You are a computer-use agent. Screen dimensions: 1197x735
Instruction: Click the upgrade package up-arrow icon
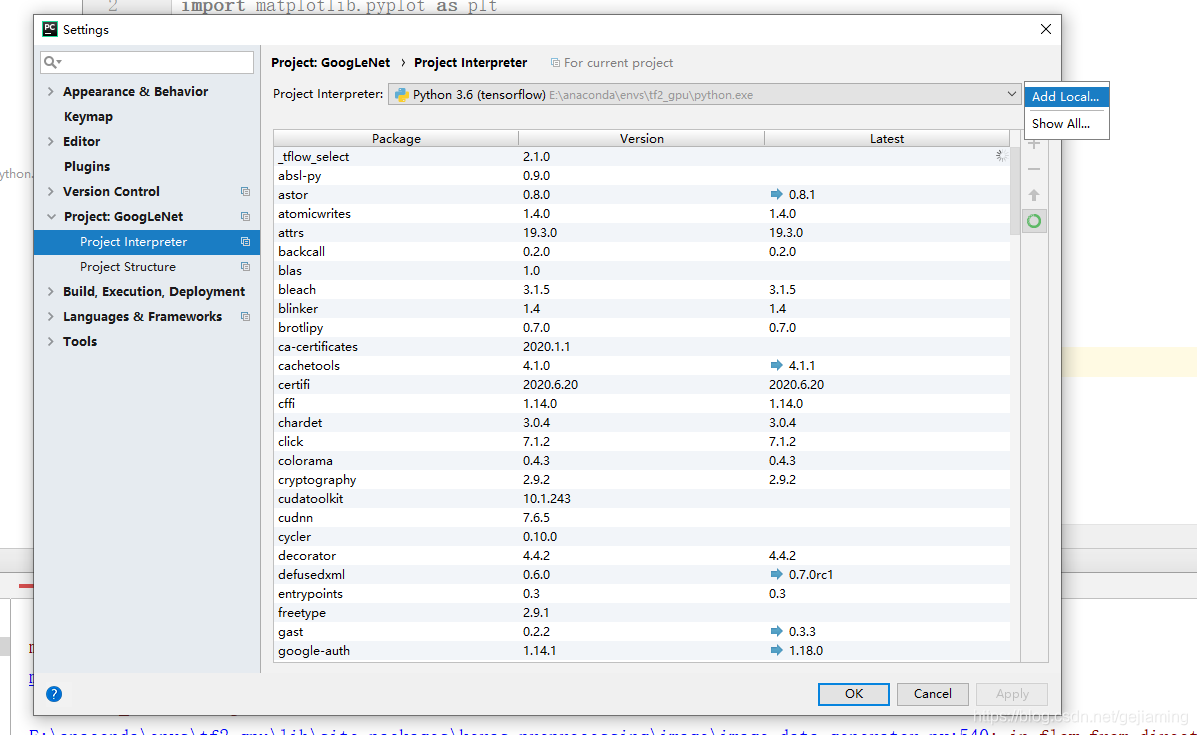(x=1034, y=195)
